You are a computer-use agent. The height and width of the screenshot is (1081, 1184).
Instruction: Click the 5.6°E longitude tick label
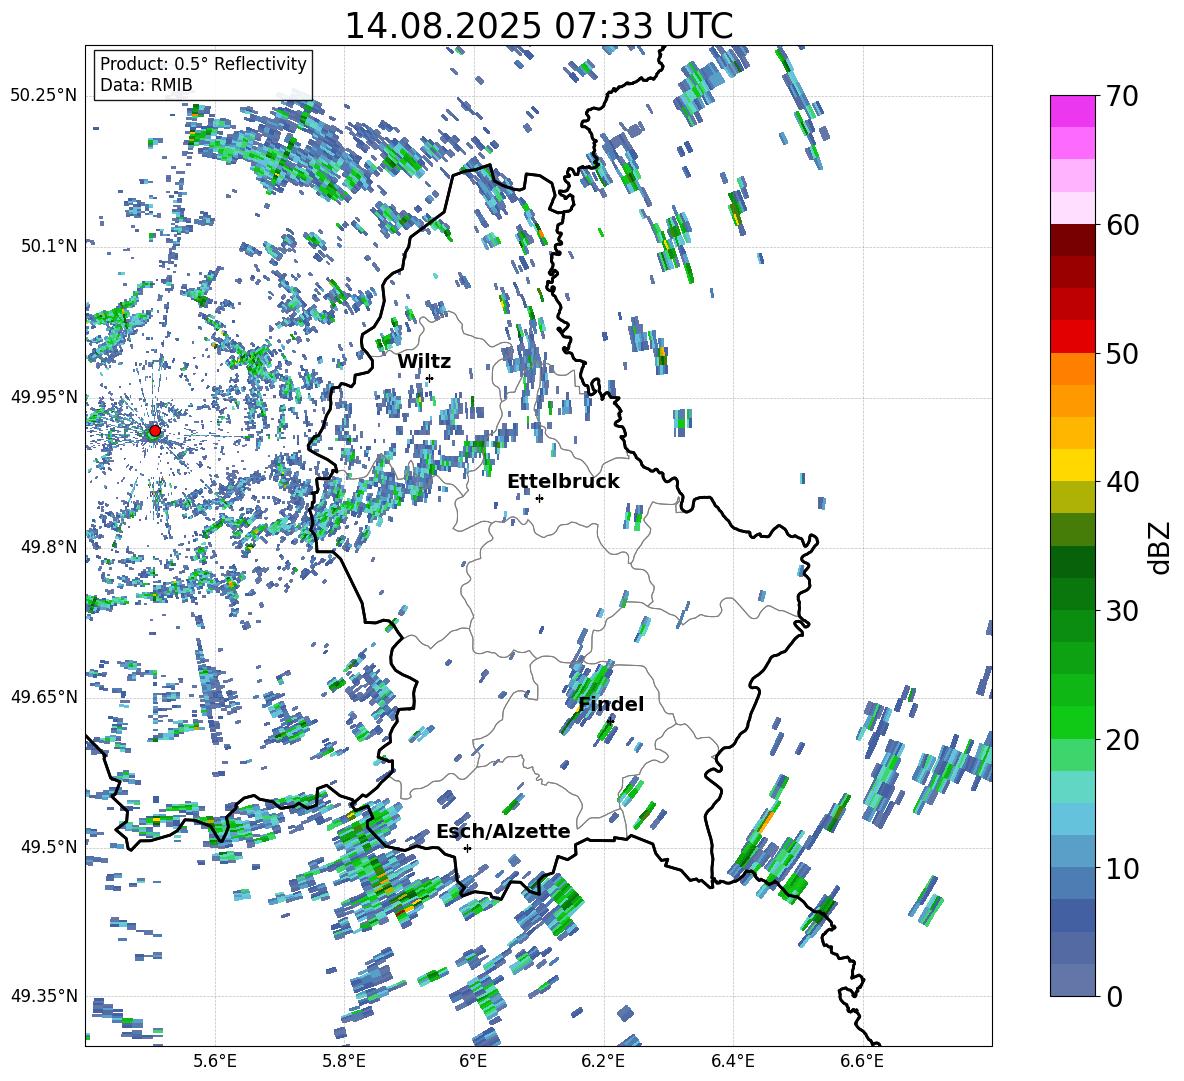pyautogui.click(x=215, y=1061)
